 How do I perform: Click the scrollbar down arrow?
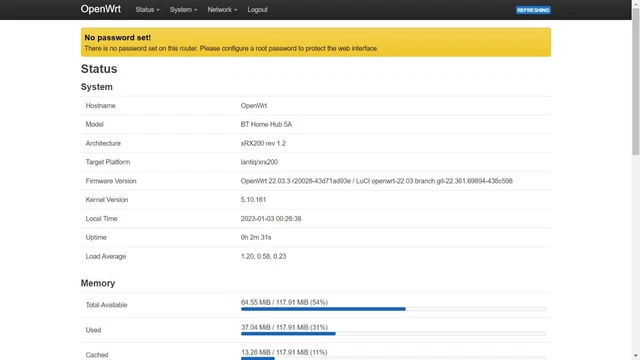coord(636,356)
